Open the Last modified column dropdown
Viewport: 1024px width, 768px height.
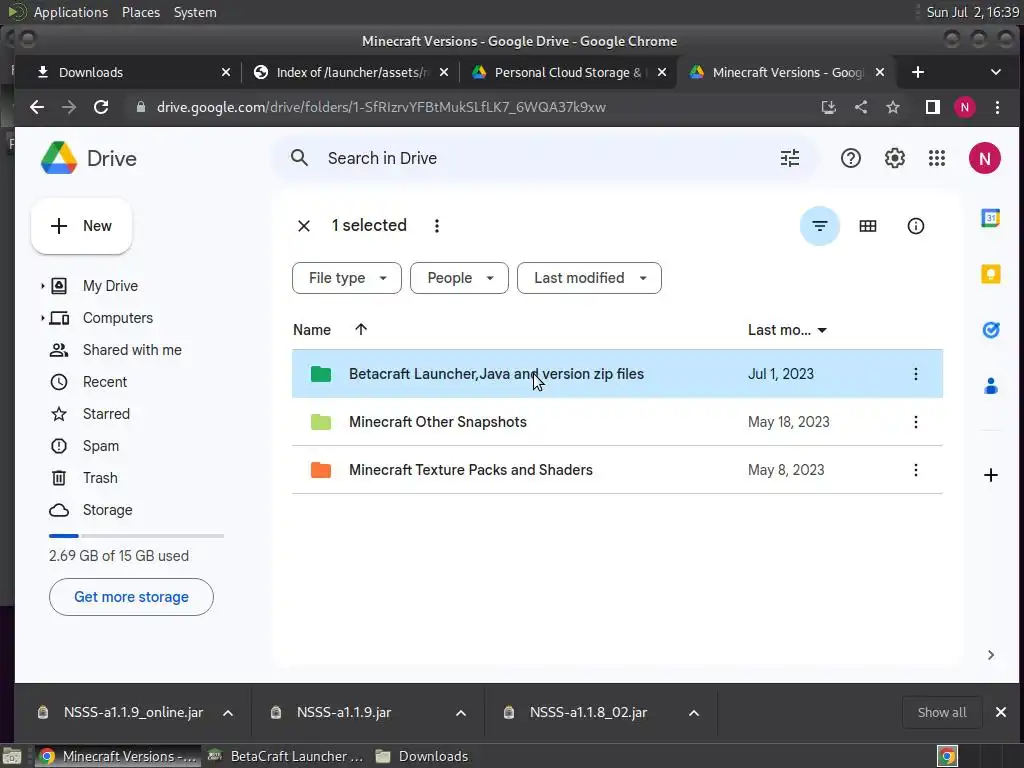[822, 330]
